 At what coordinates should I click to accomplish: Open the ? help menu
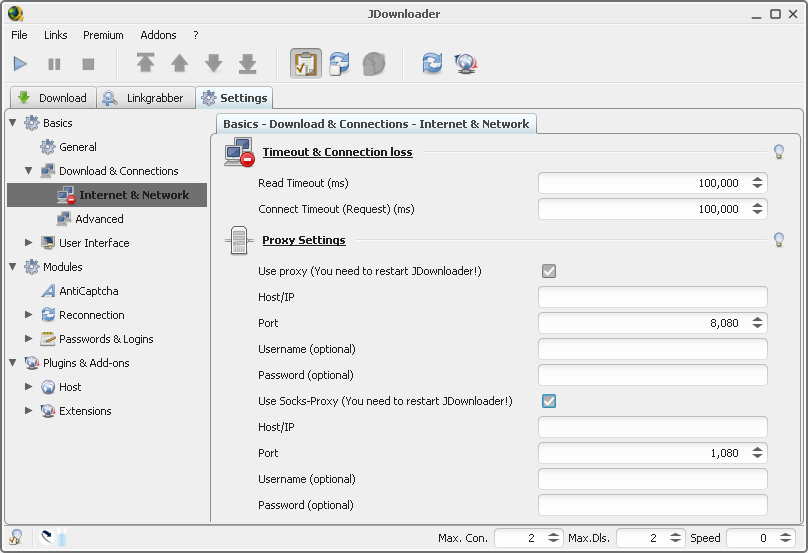click(x=196, y=35)
